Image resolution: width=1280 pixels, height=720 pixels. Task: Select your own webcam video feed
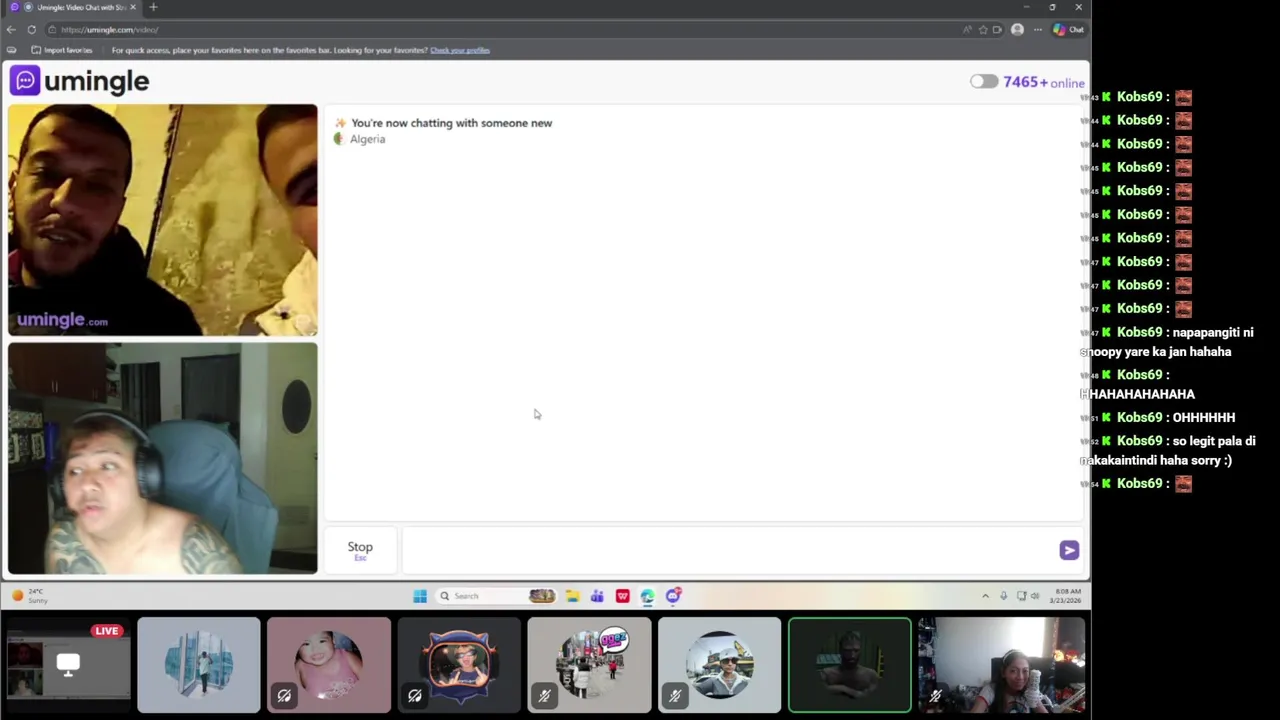163,459
